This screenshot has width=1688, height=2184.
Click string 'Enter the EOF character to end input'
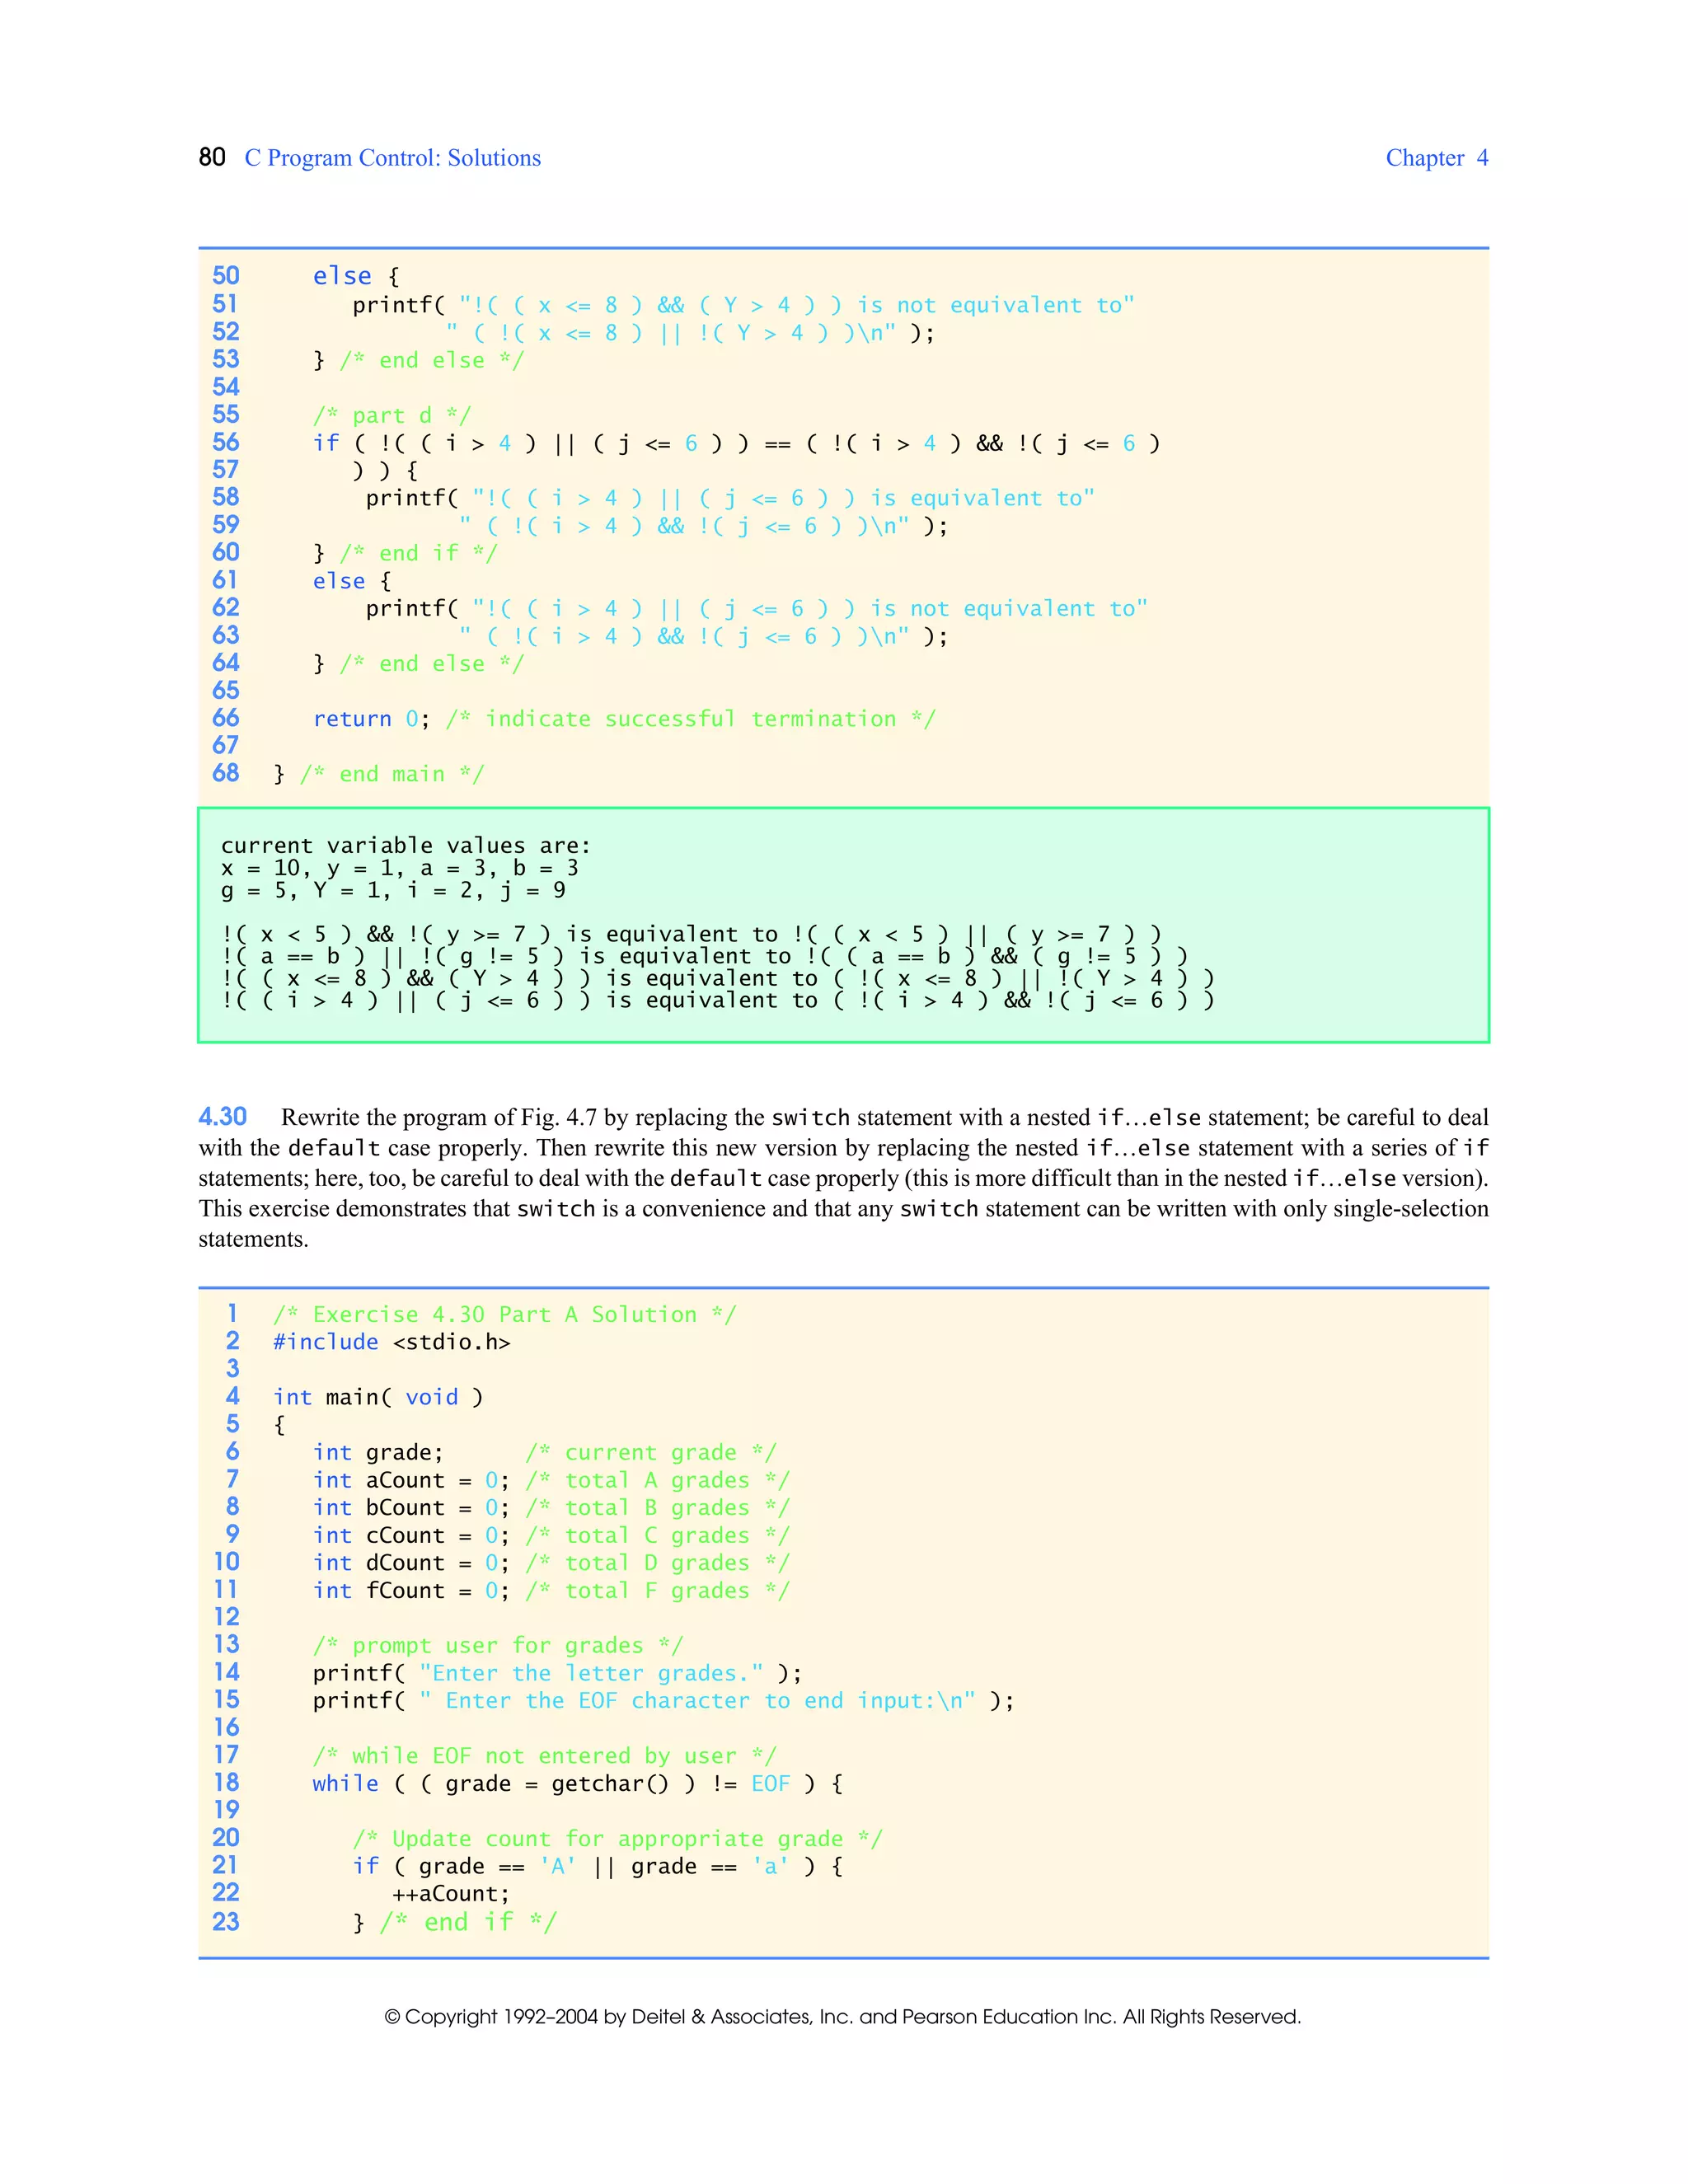point(697,1701)
